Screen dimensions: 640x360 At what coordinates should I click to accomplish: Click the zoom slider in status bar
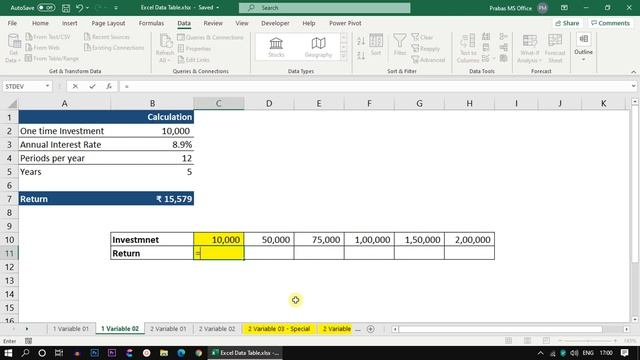point(588,340)
